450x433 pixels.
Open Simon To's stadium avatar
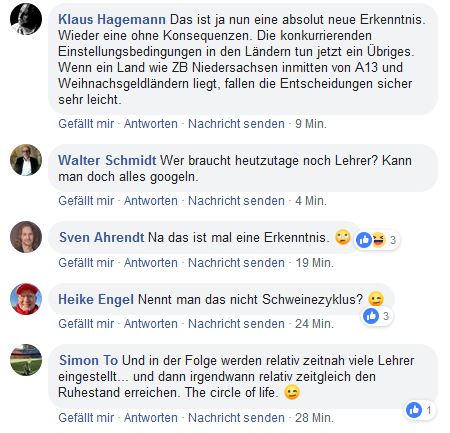[x=26, y=360]
